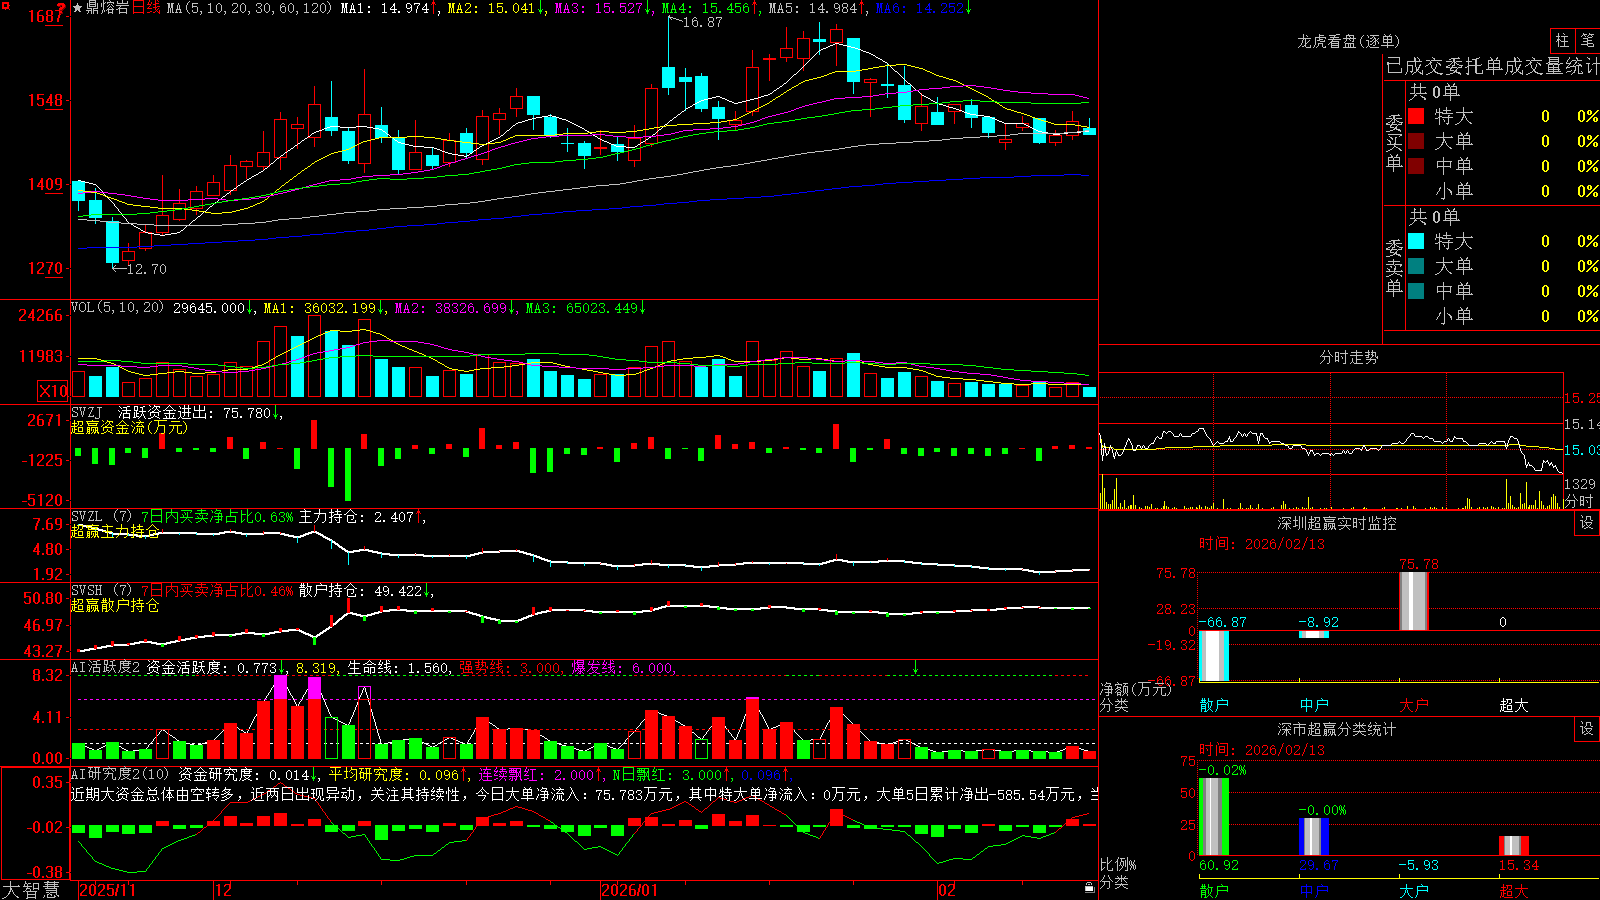Click the X10 volume scale marker
The image size is (1600, 900).
tap(53, 391)
